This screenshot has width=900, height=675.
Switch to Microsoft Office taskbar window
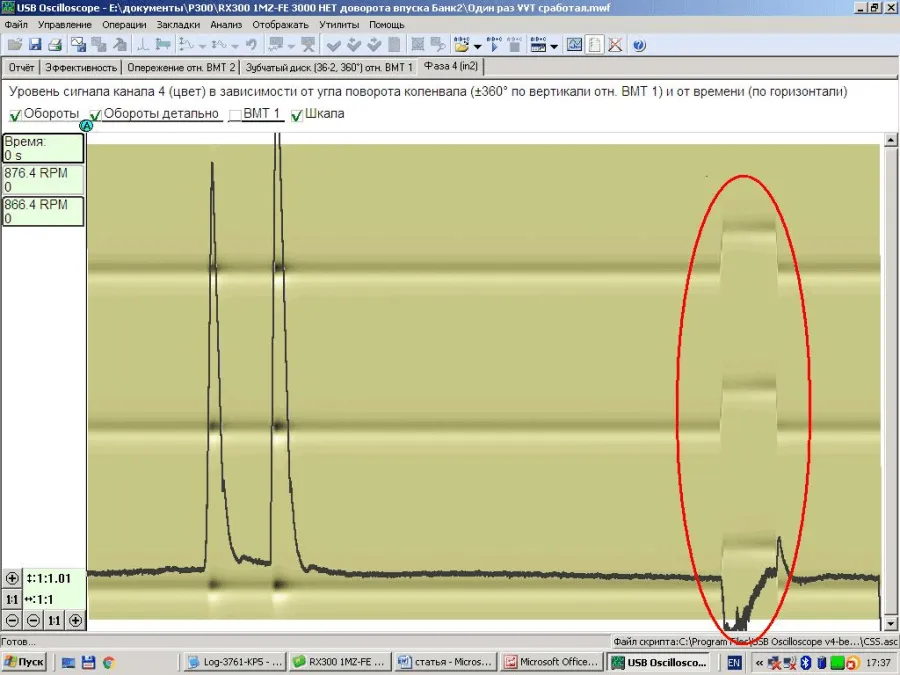coord(552,662)
